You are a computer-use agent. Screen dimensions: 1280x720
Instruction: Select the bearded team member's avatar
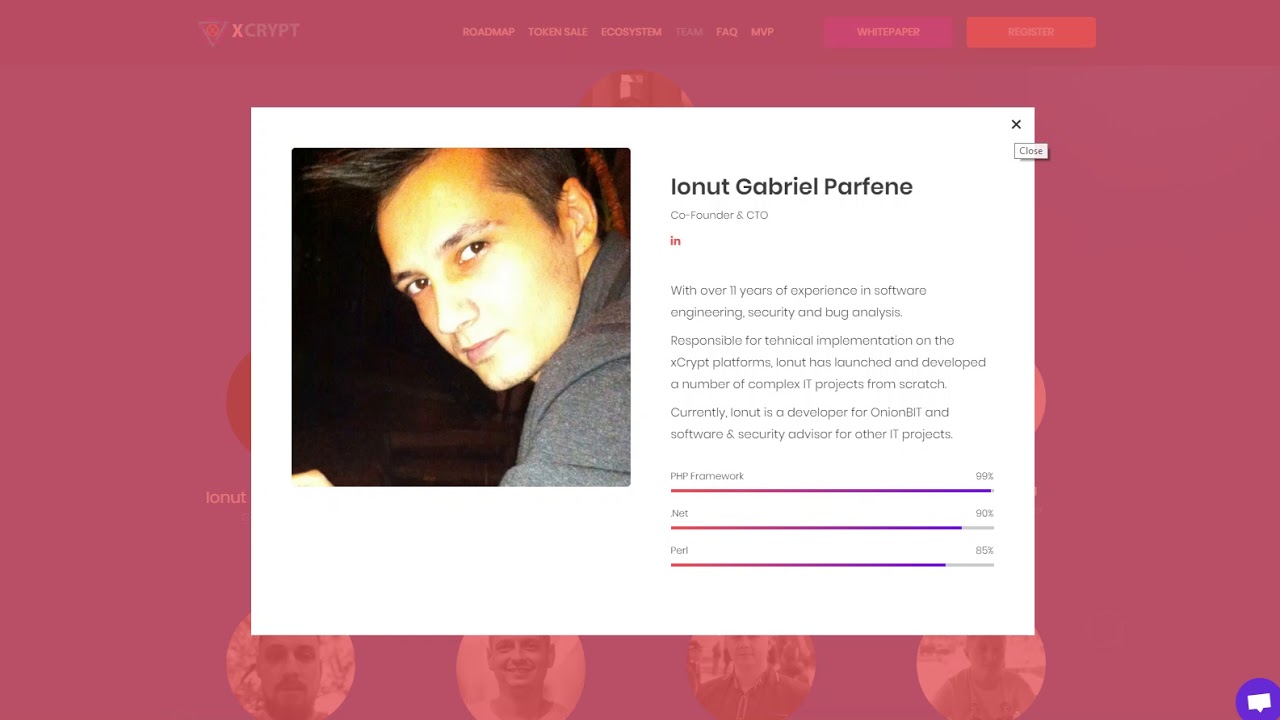pos(291,665)
